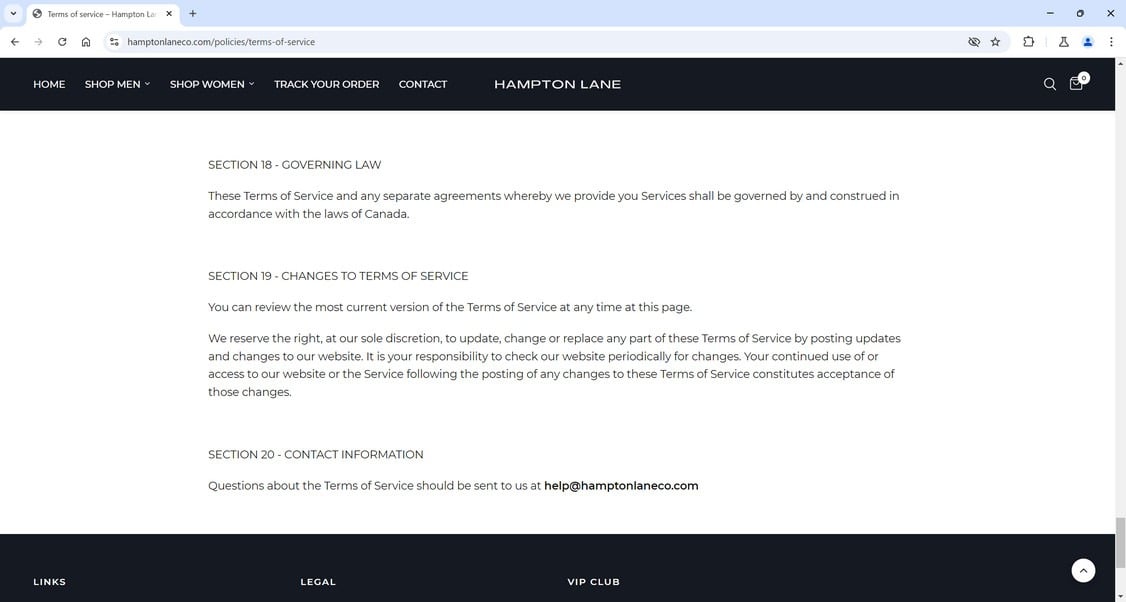The image size is (1126, 602).
Task: Bookmark this page with the star icon
Action: pyautogui.click(x=995, y=42)
